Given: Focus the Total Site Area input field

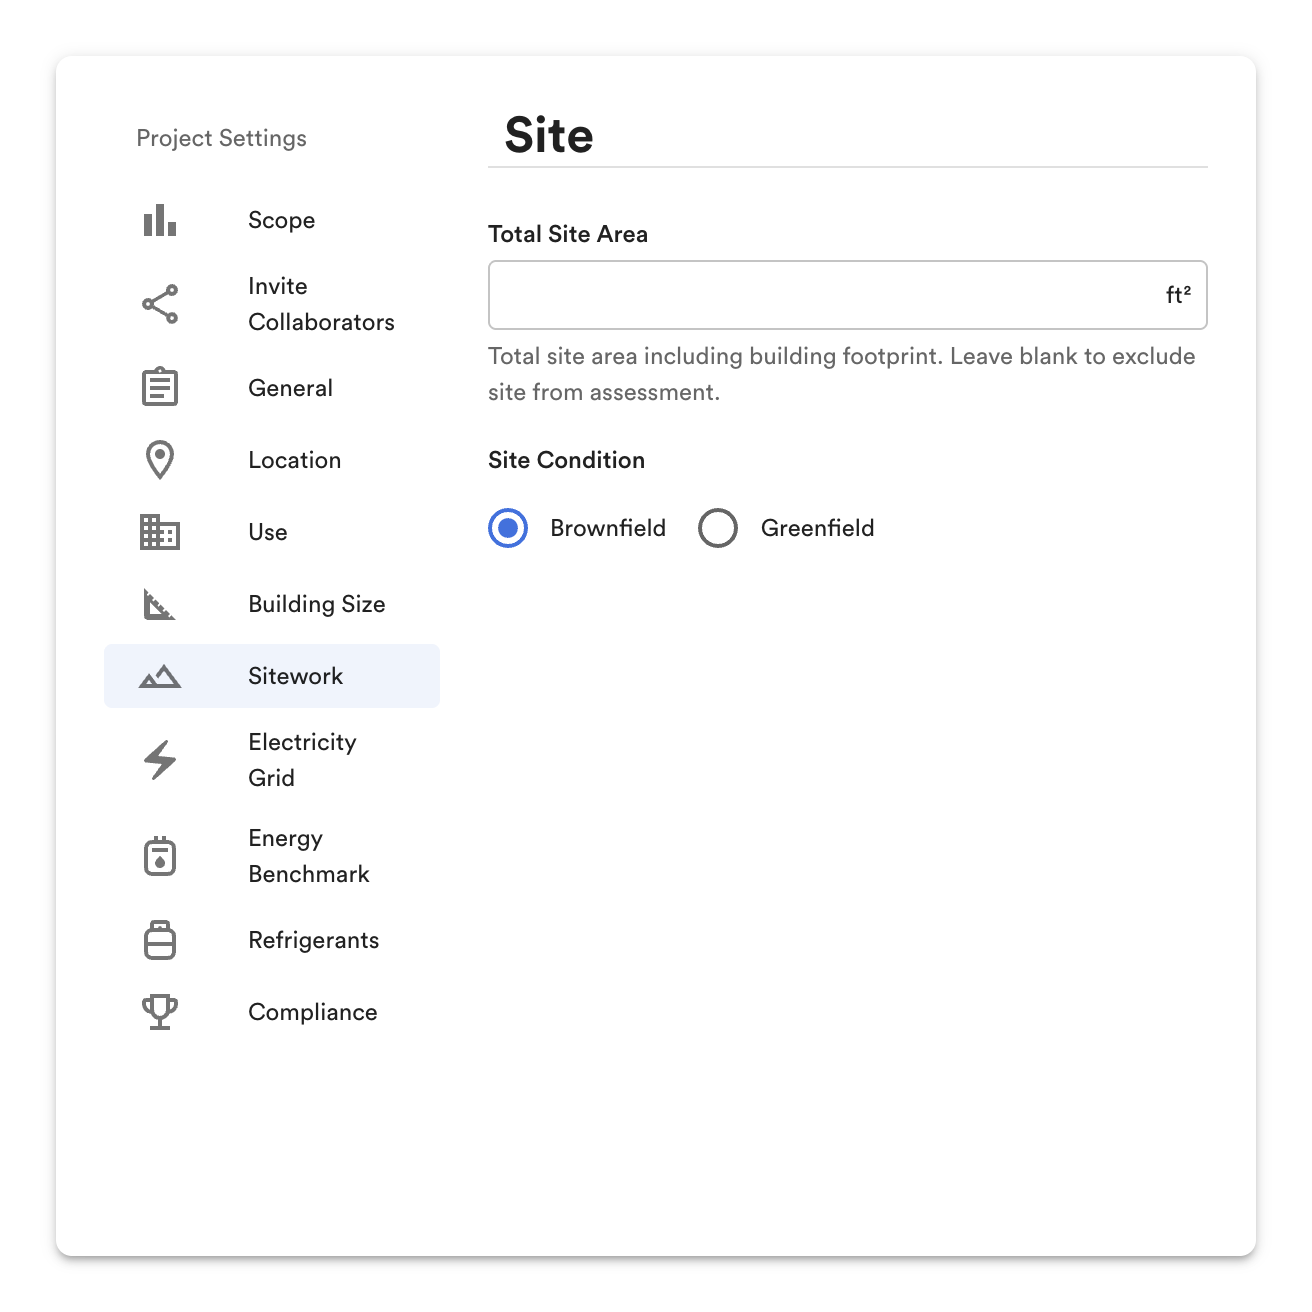Looking at the screenshot, I should [x=848, y=295].
